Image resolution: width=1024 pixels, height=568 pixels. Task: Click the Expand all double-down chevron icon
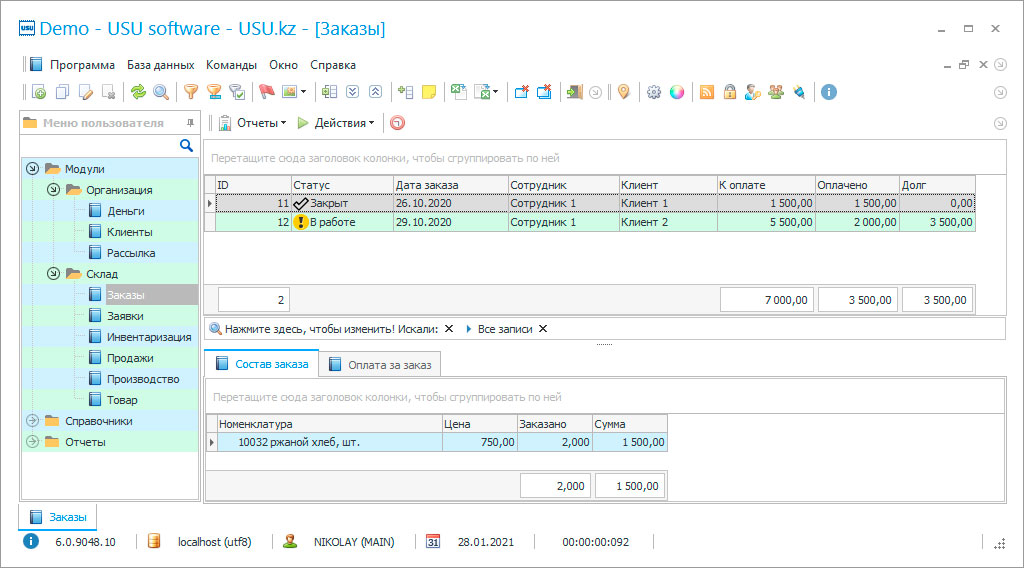(x=353, y=92)
